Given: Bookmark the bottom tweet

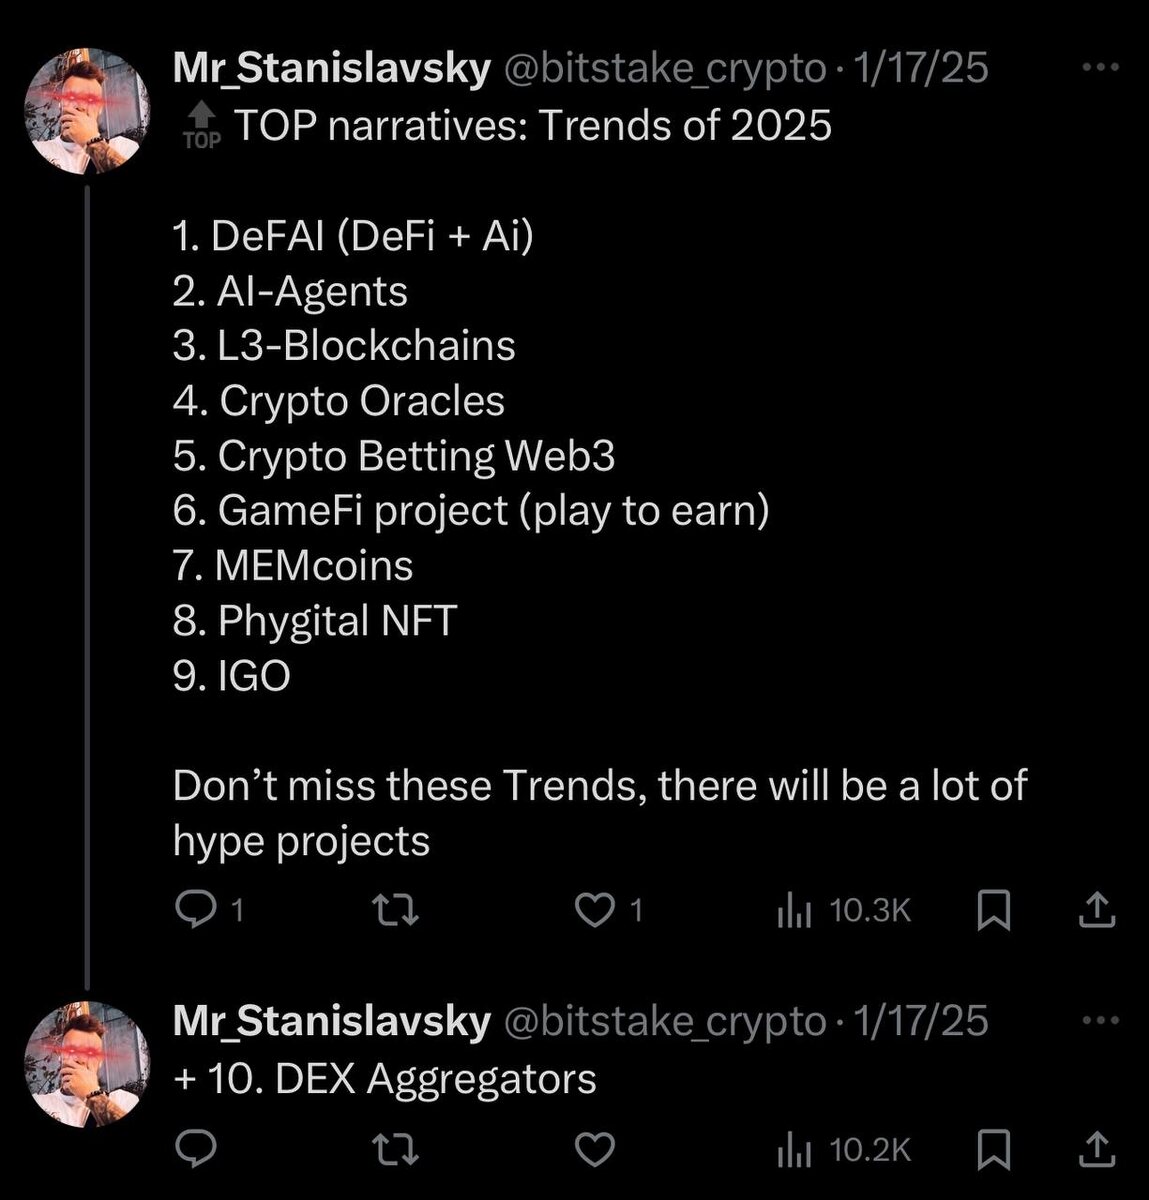Looking at the screenshot, I should 996,1150.
